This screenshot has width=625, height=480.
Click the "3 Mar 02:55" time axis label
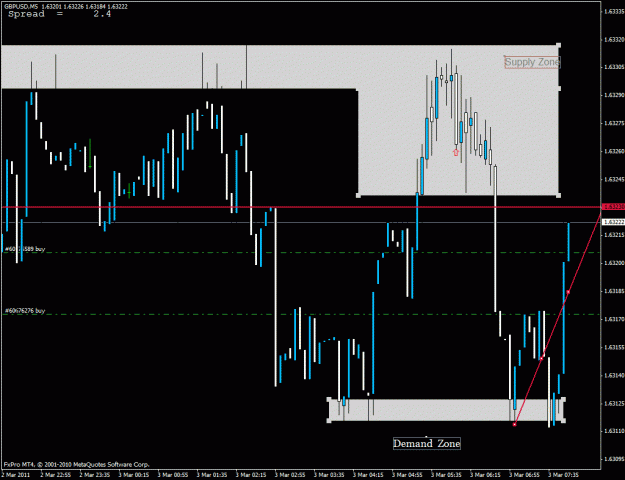pos(290,475)
